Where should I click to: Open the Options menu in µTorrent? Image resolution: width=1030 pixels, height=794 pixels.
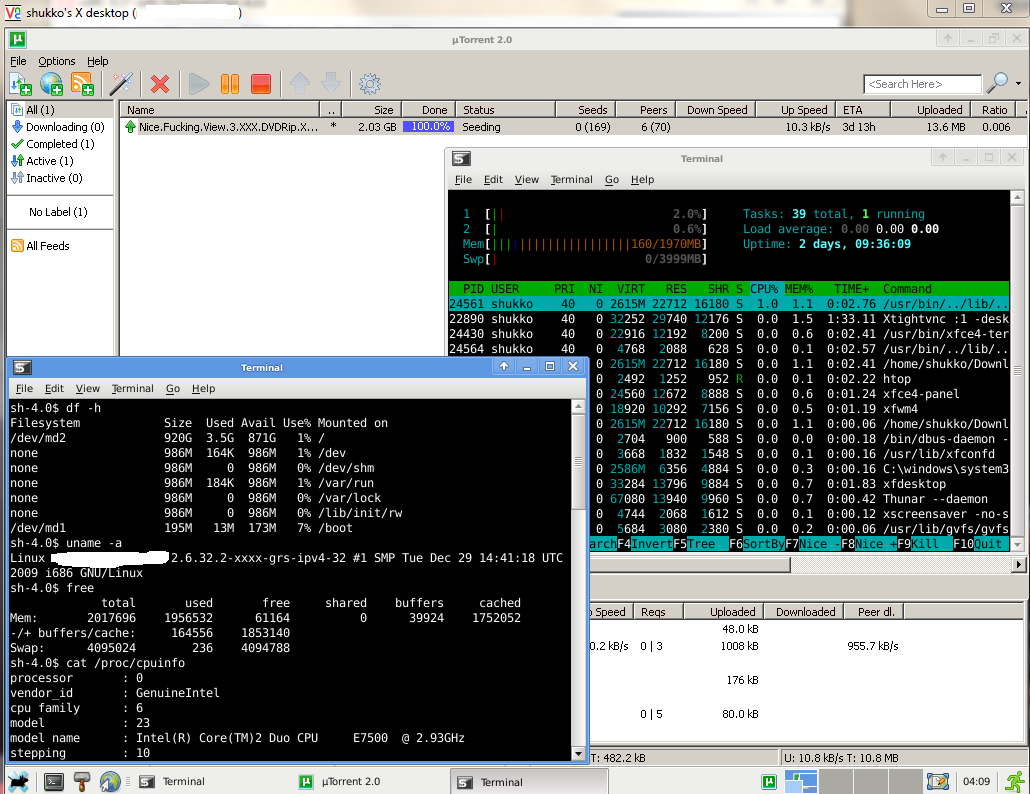[x=56, y=61]
